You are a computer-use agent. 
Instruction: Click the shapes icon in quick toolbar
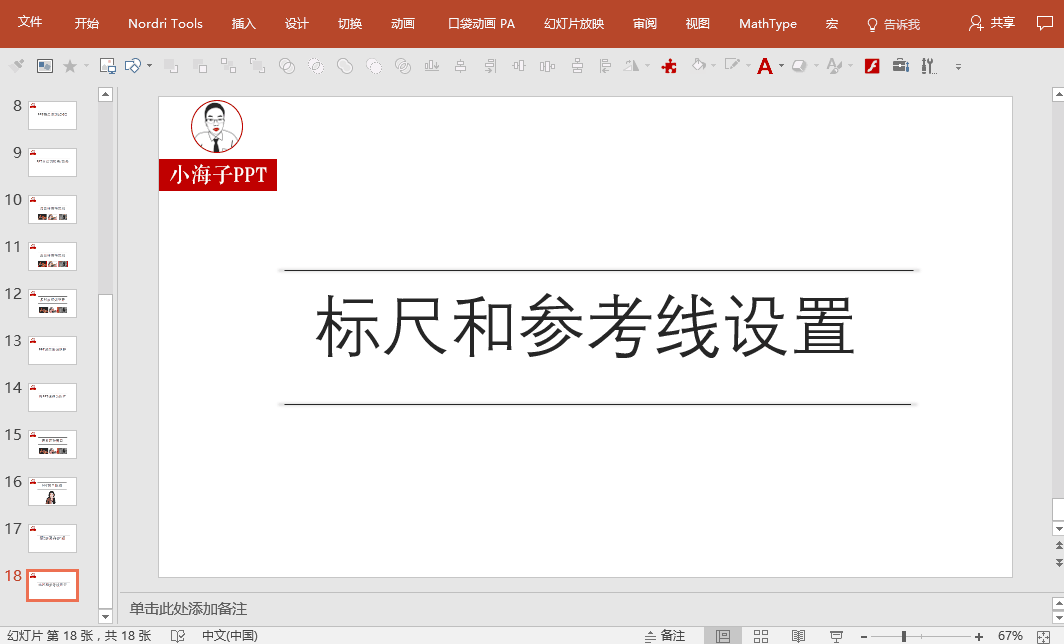[x=133, y=66]
